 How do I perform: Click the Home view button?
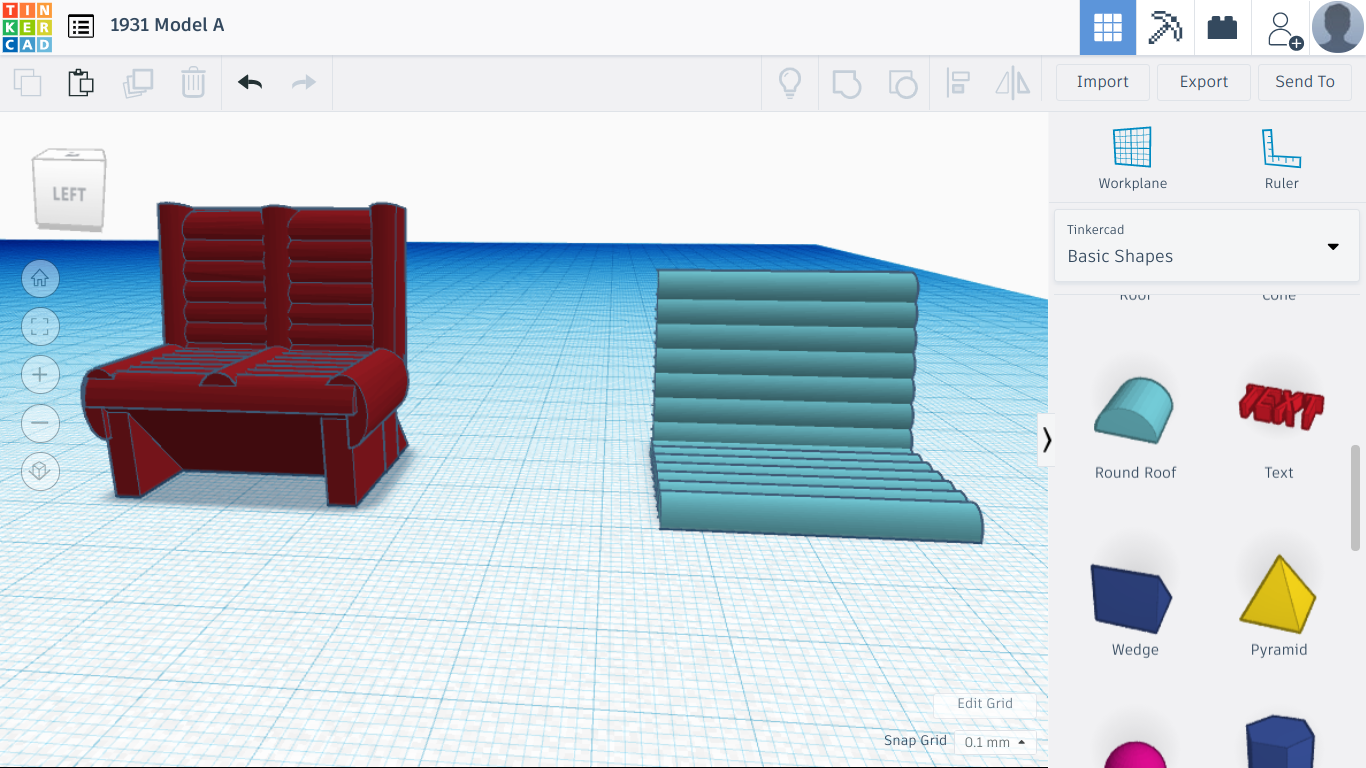point(40,278)
